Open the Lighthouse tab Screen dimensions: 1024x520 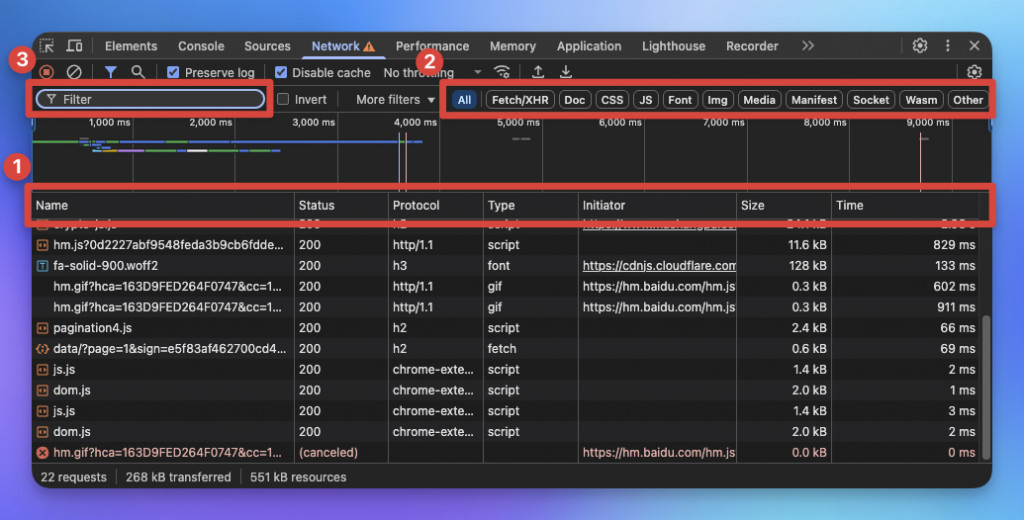(x=673, y=46)
